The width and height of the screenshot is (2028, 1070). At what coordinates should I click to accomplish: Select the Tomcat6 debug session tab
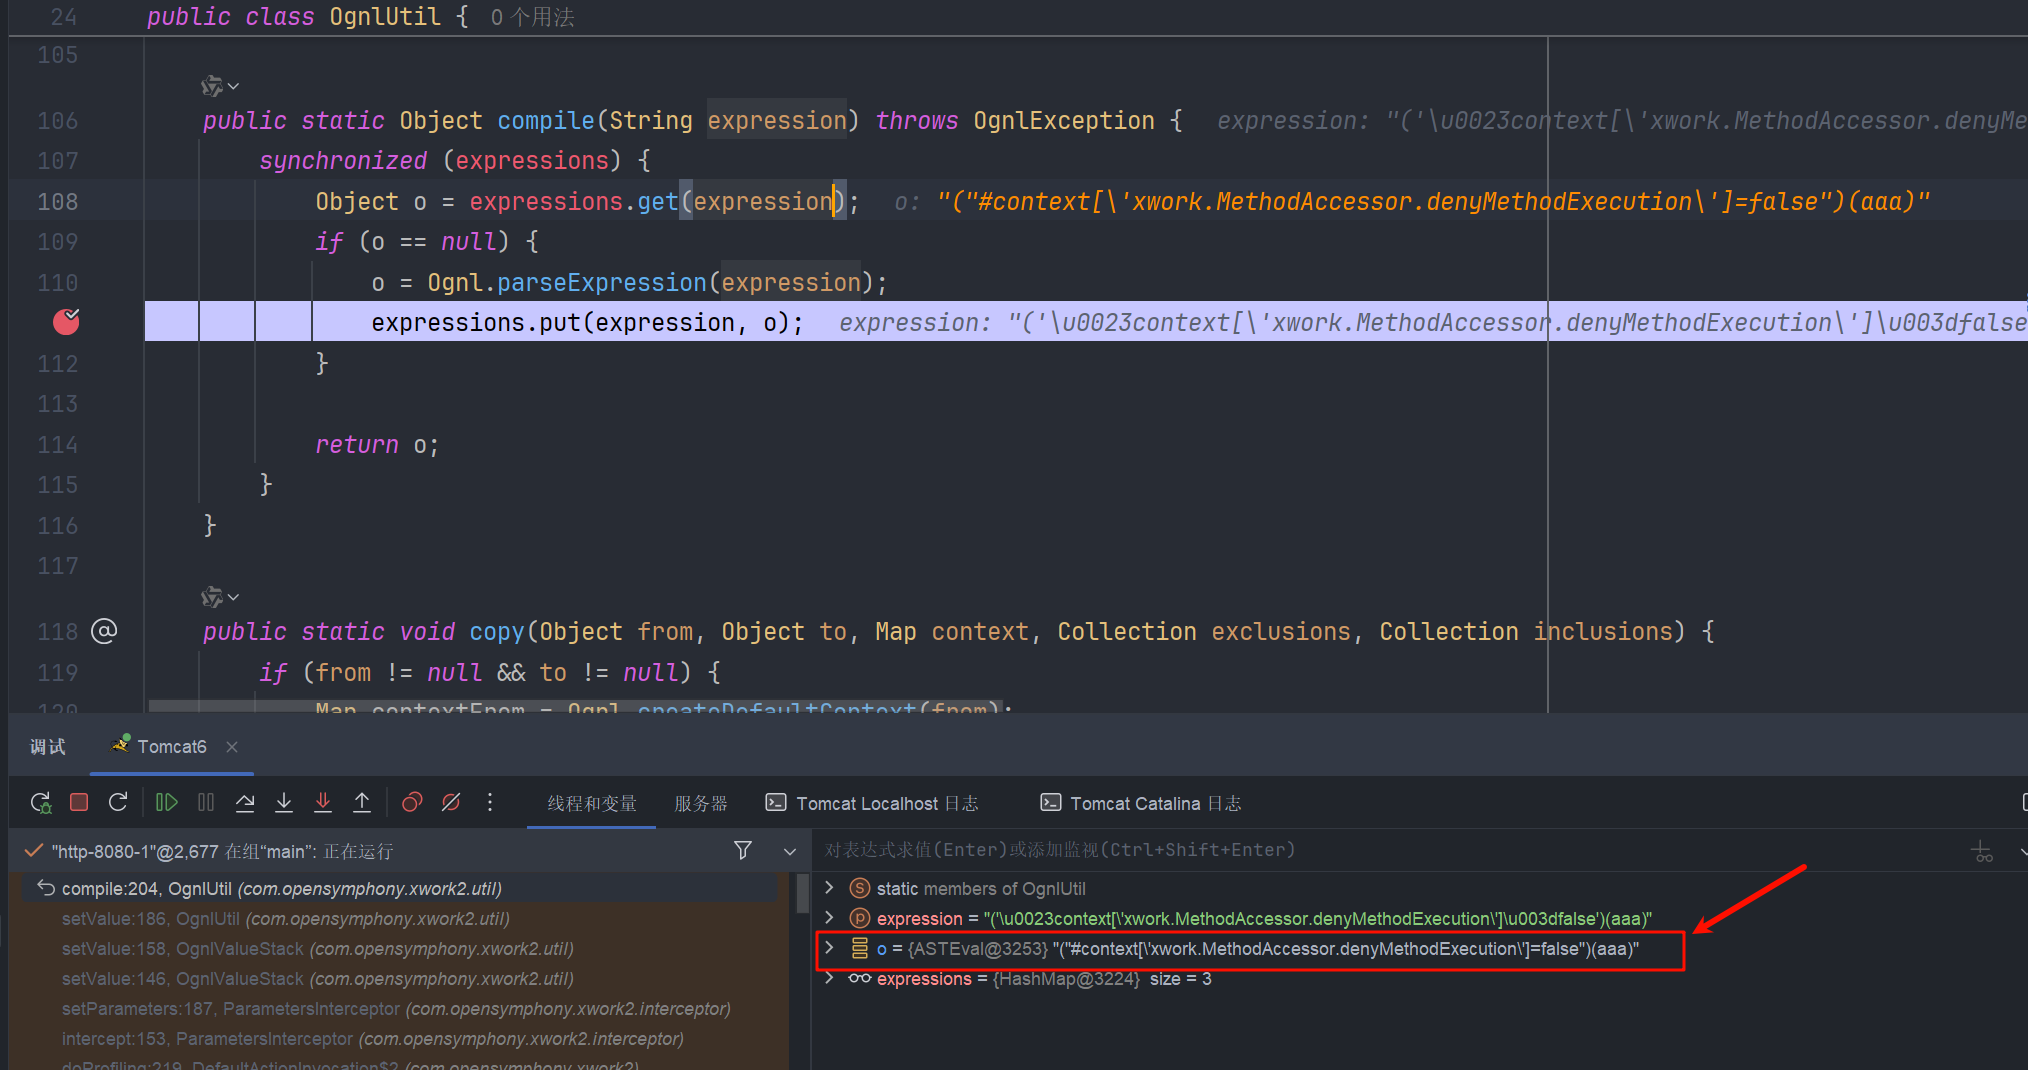pos(172,747)
